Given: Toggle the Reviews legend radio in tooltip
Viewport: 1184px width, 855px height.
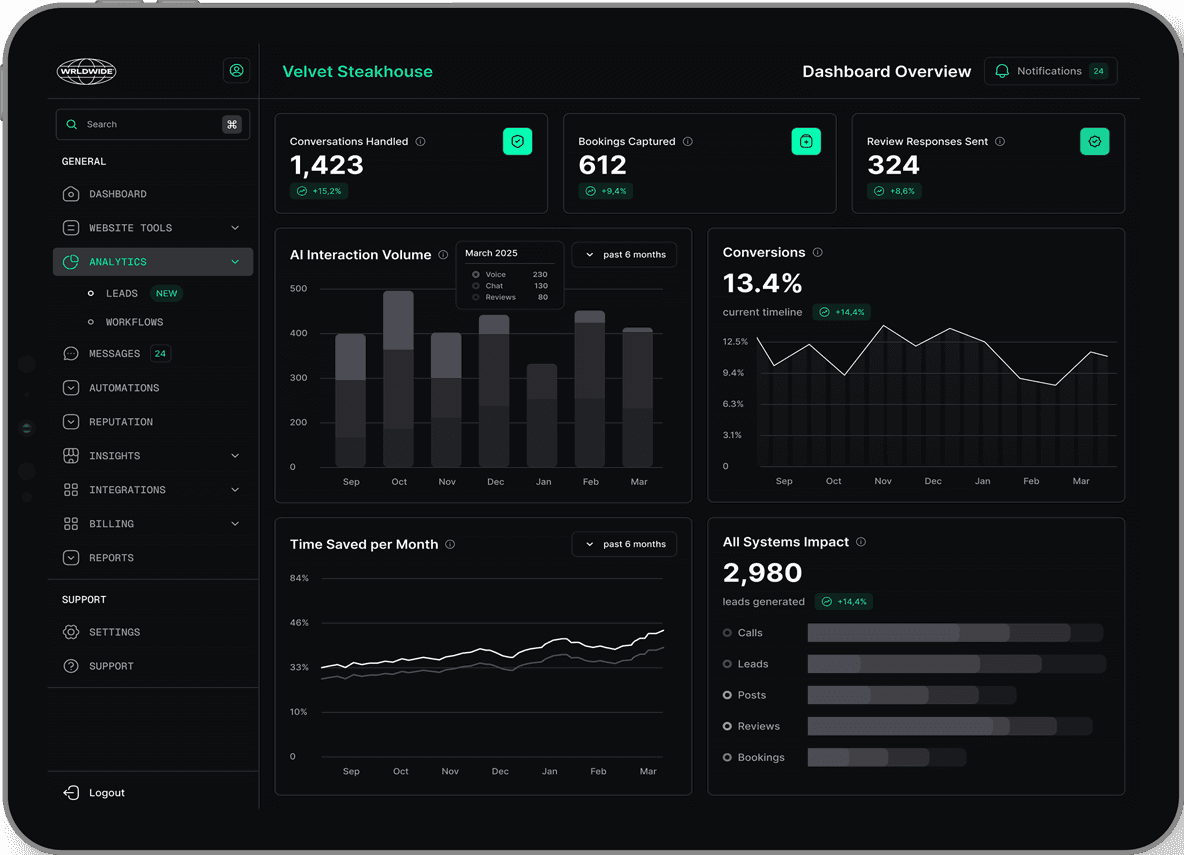Looking at the screenshot, I should 476,297.
